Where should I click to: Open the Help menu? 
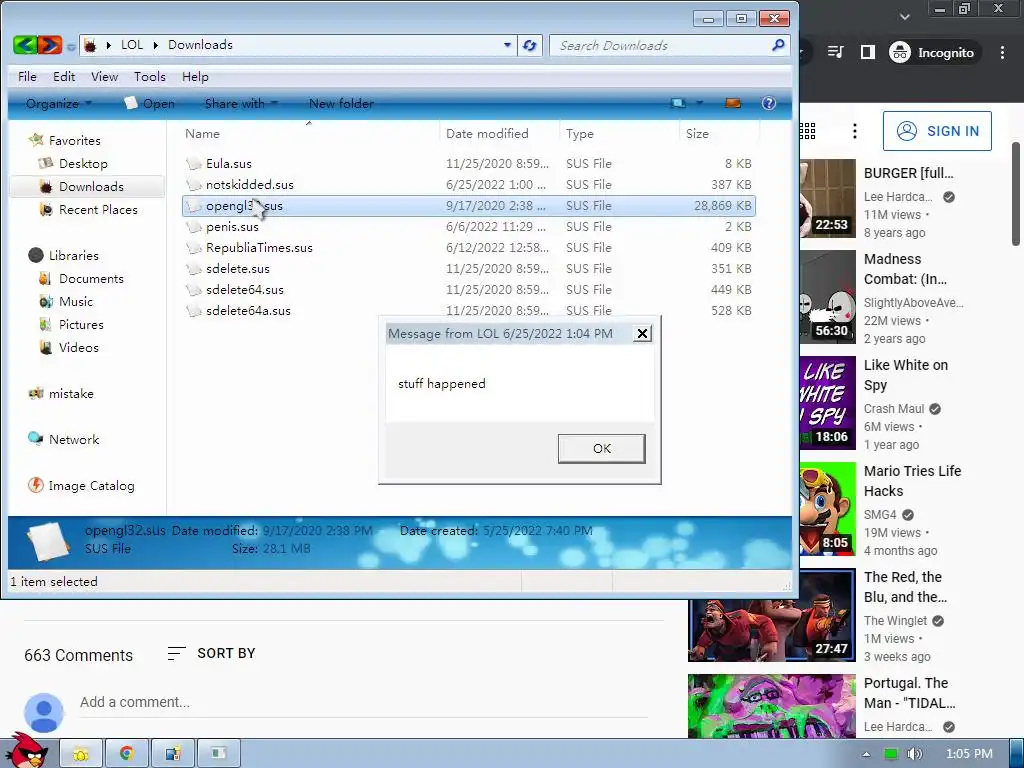(x=195, y=76)
